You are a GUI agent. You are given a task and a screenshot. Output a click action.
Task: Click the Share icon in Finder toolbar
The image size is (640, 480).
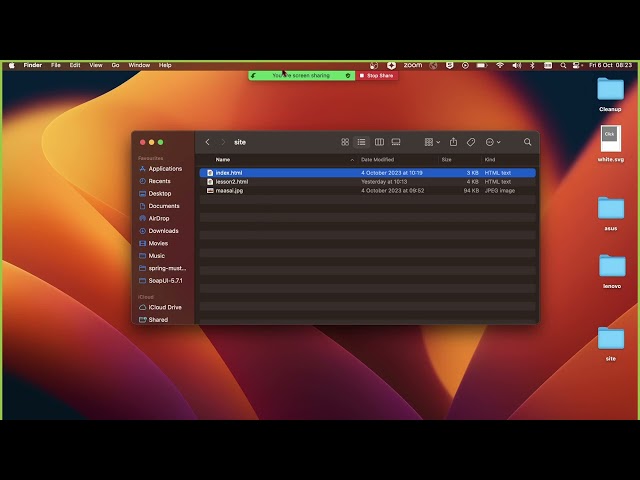453,142
